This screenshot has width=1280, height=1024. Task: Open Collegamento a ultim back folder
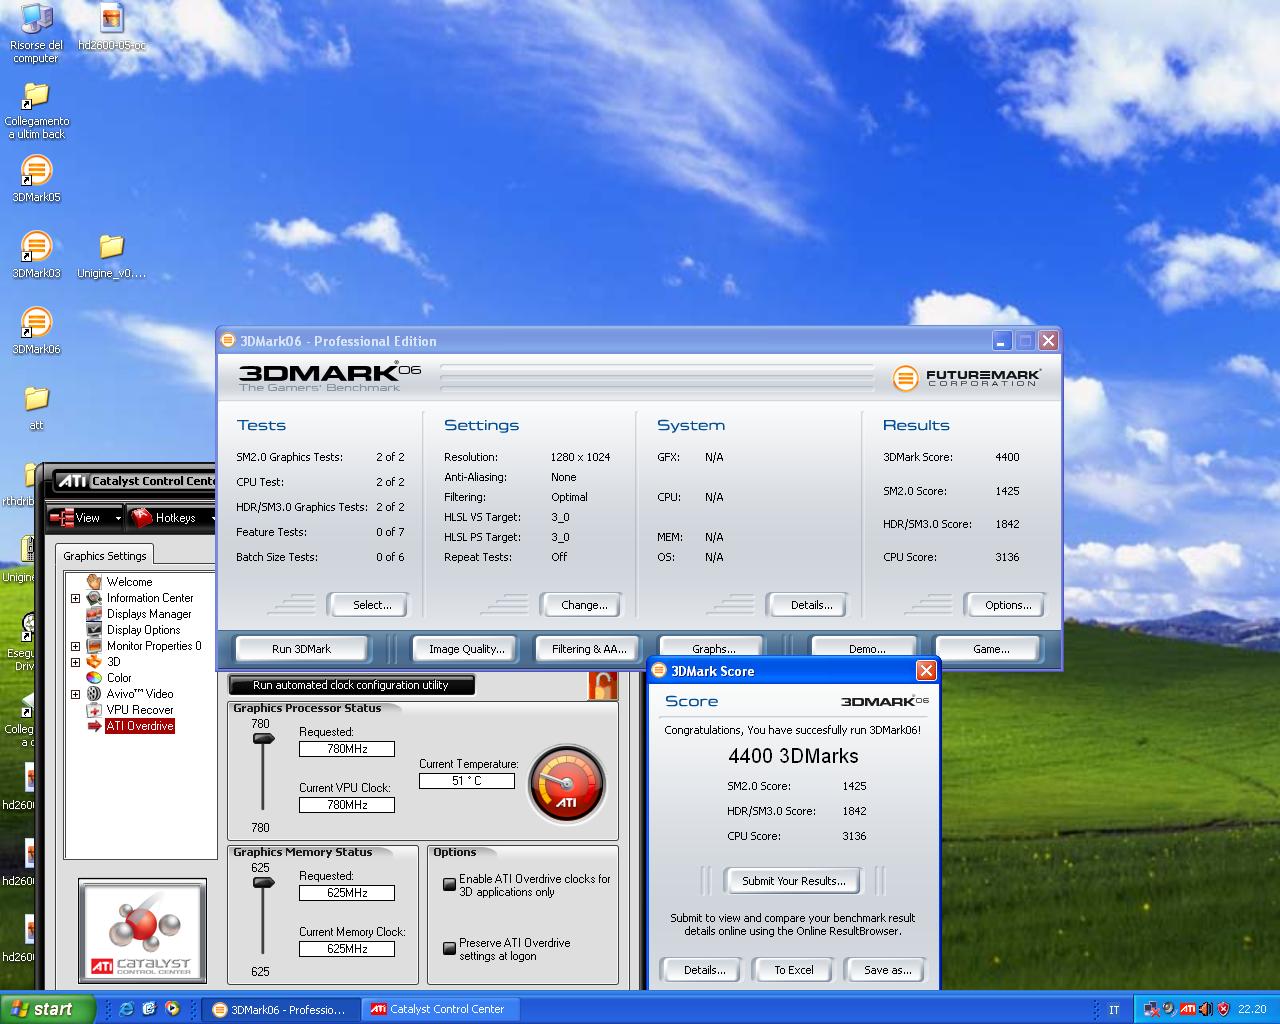coord(36,110)
